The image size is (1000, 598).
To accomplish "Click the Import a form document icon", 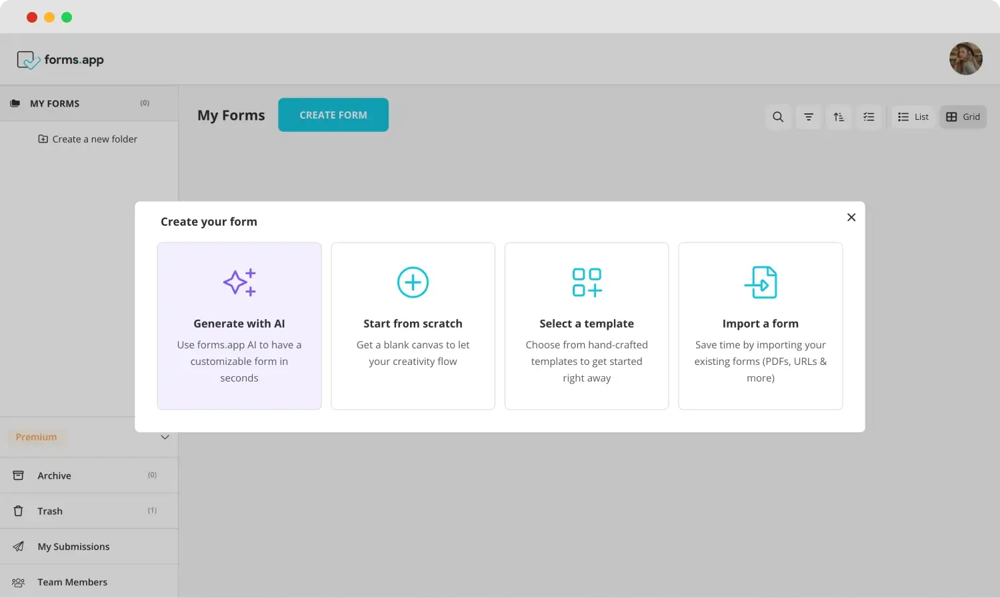I will click(761, 282).
